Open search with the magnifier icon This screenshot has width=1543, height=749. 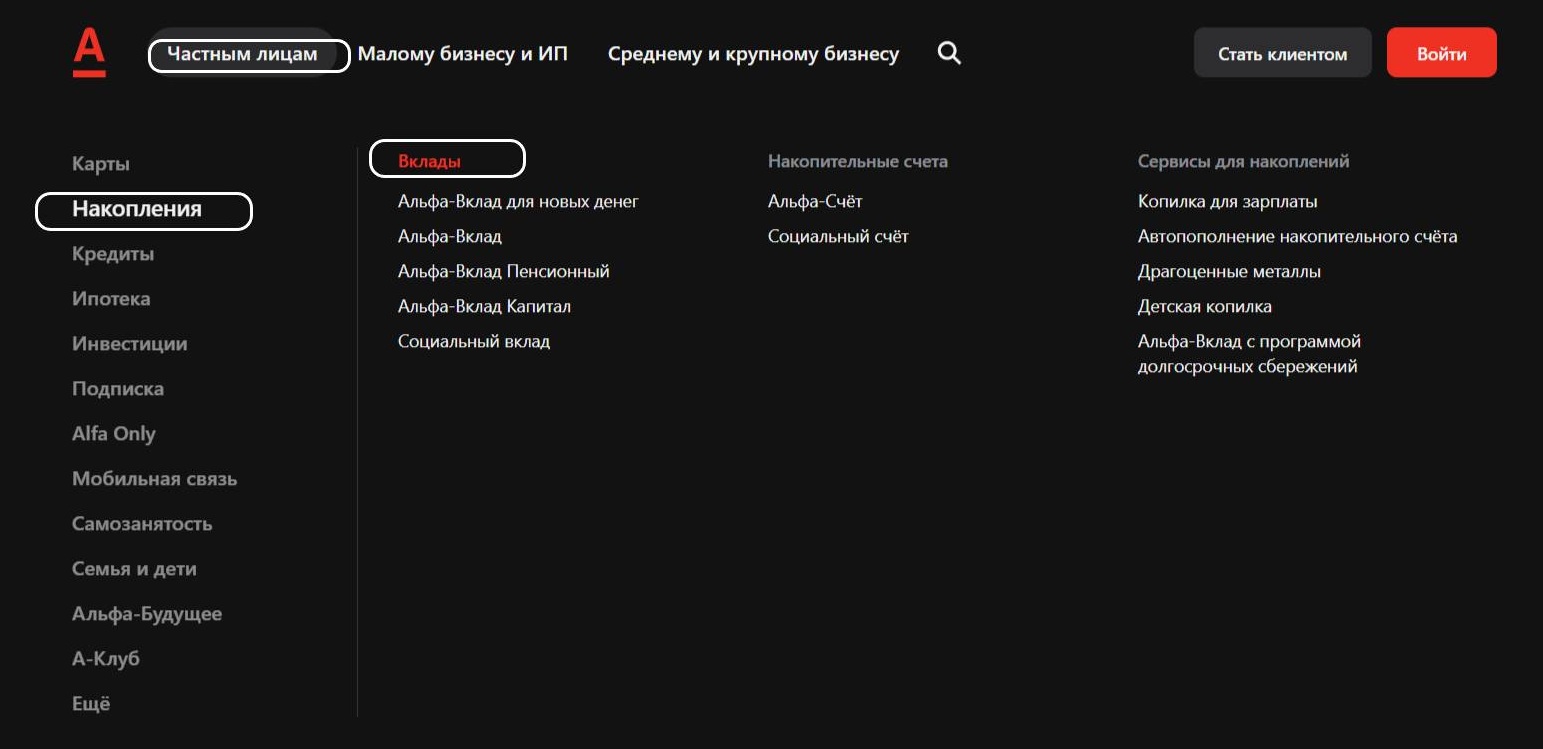tap(949, 54)
